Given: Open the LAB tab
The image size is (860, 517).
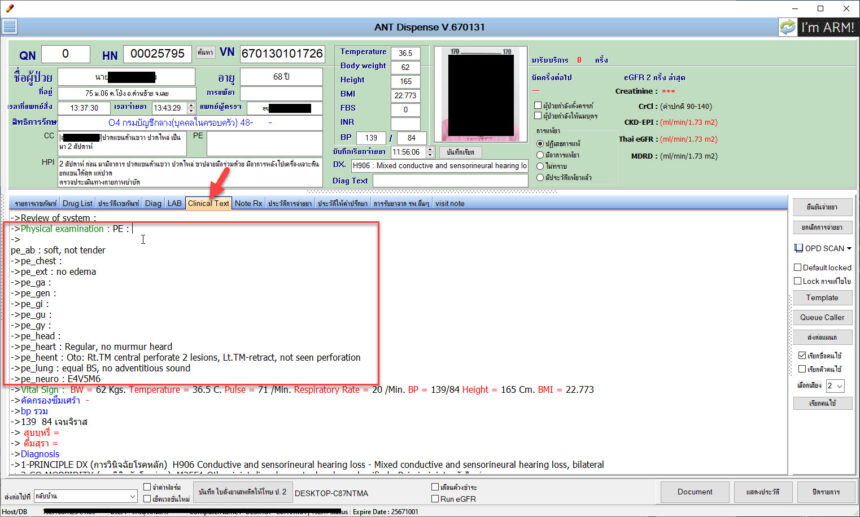Looking at the screenshot, I should coord(174,203).
